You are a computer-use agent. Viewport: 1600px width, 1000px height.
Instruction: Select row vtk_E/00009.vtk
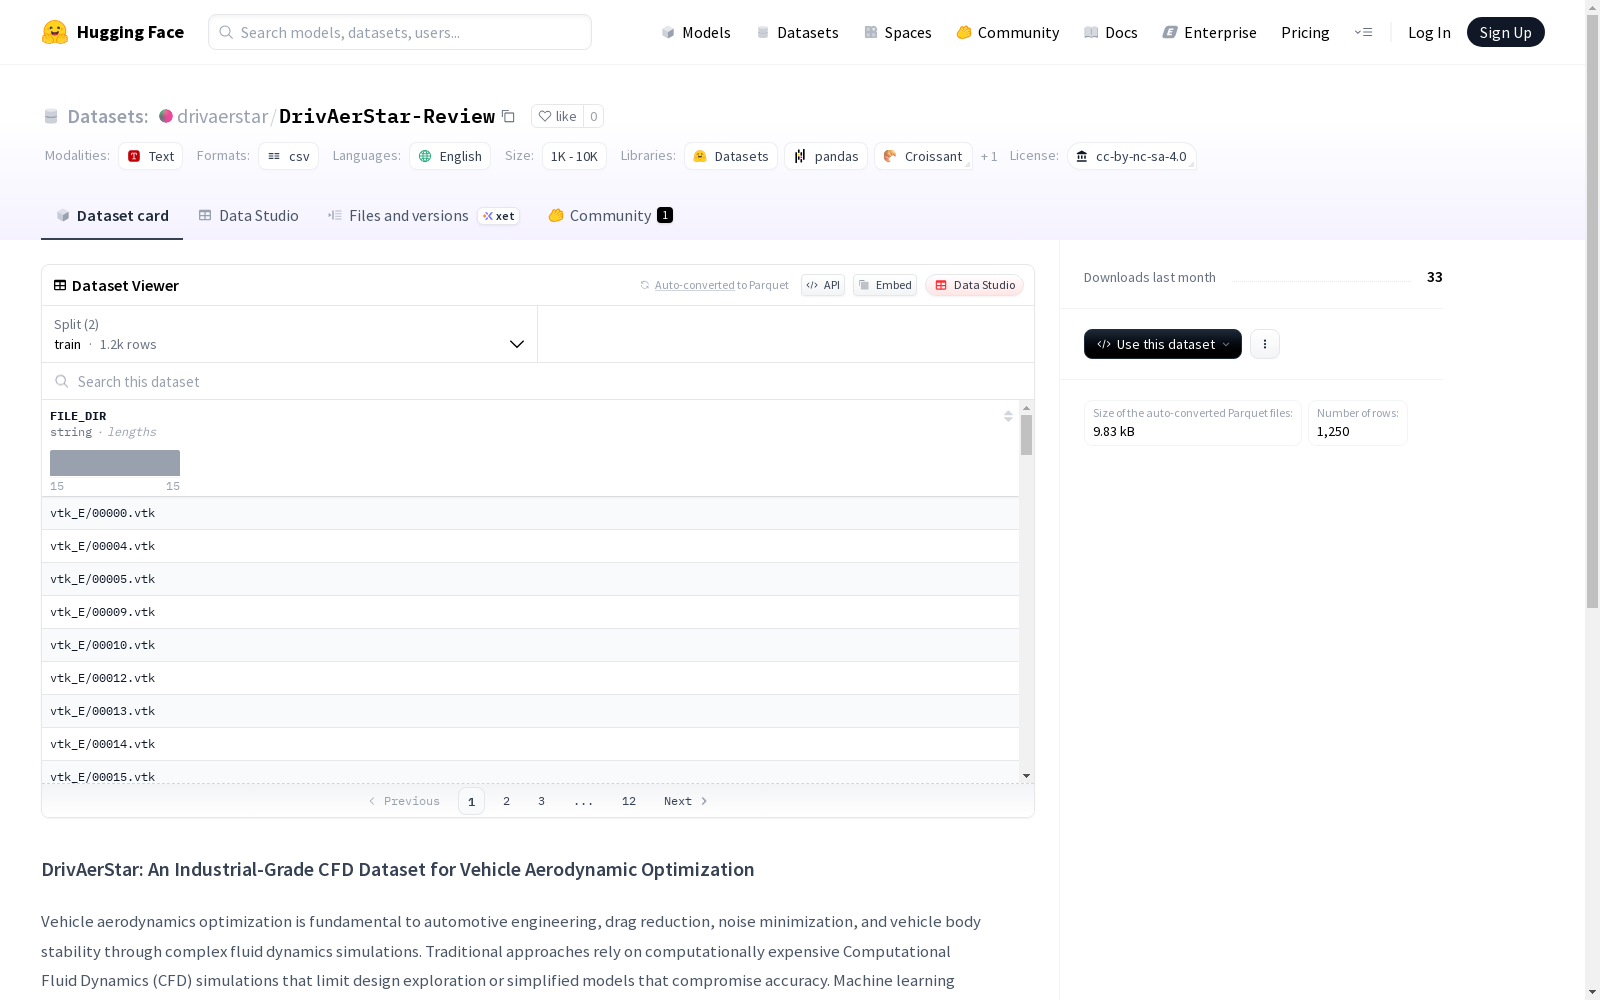[x=530, y=612]
